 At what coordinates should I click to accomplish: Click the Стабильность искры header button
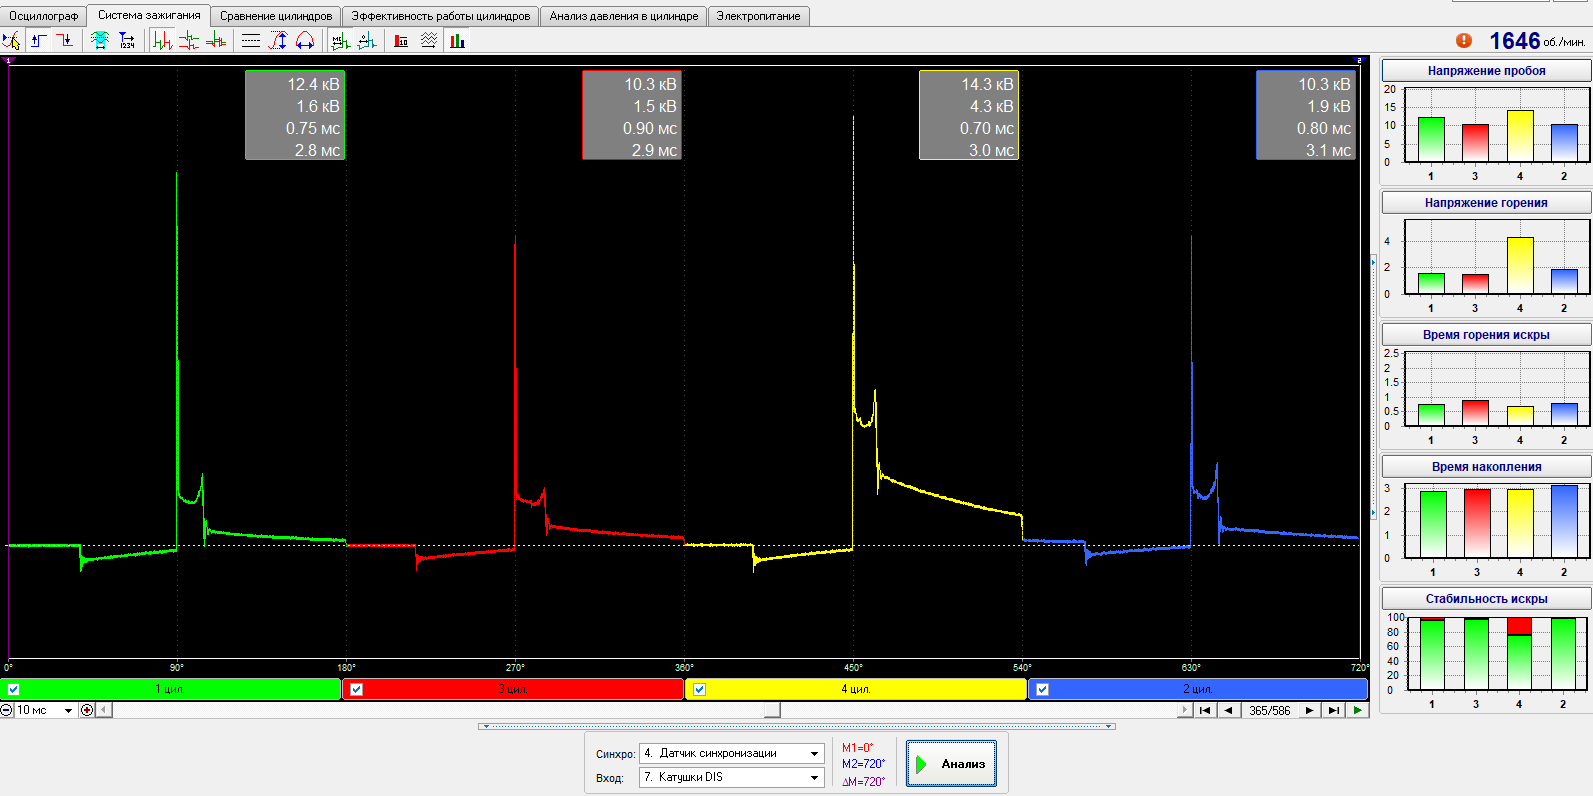pos(1486,599)
